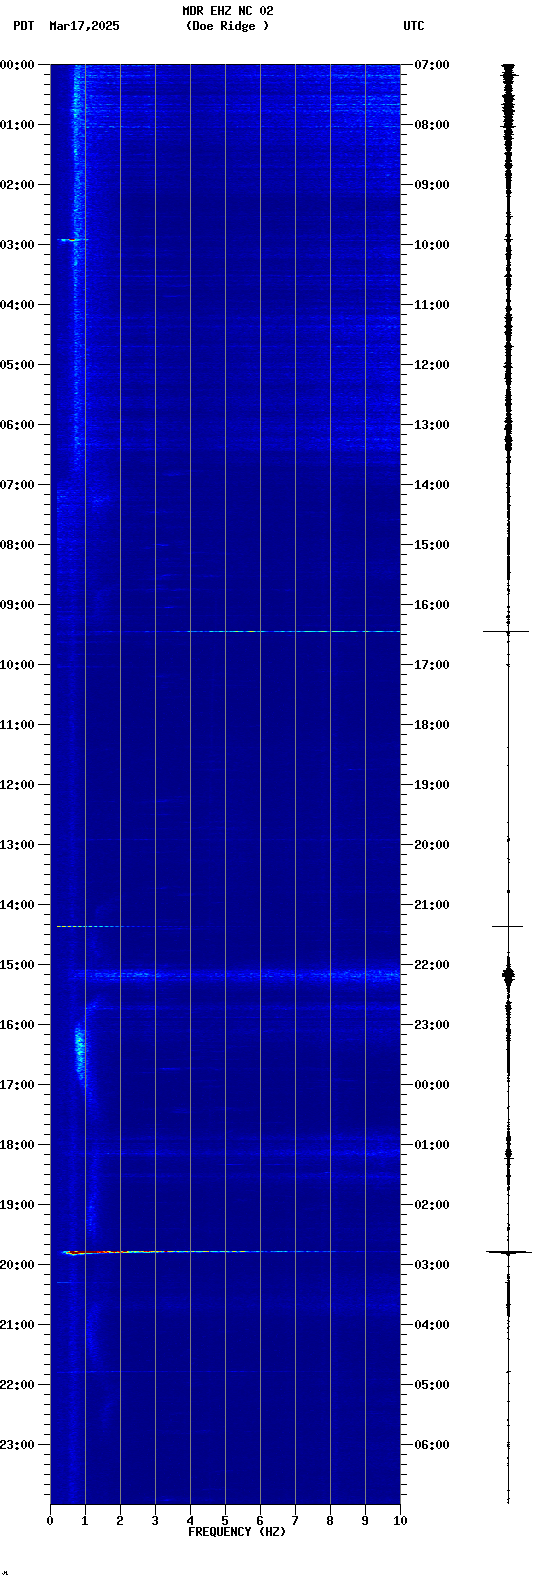Click the station title 'MDR EHZ NC 02'

[227, 11]
